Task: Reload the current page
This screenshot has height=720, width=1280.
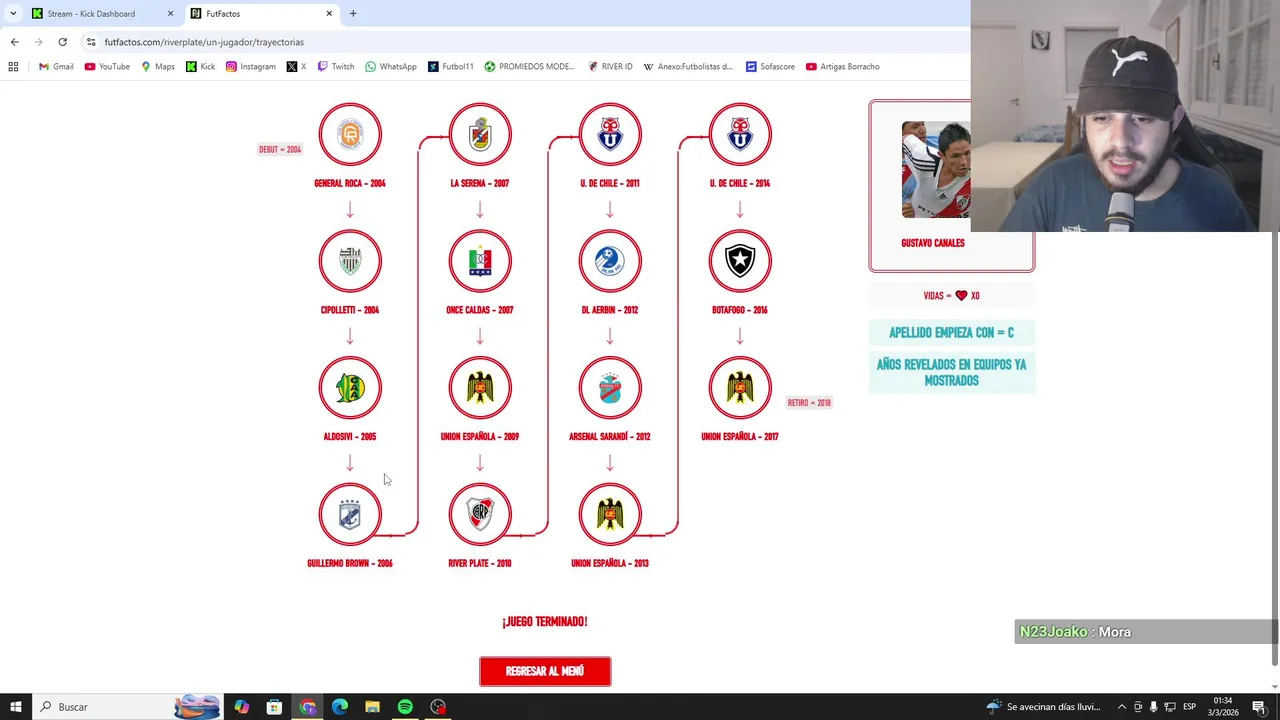Action: pos(62,42)
